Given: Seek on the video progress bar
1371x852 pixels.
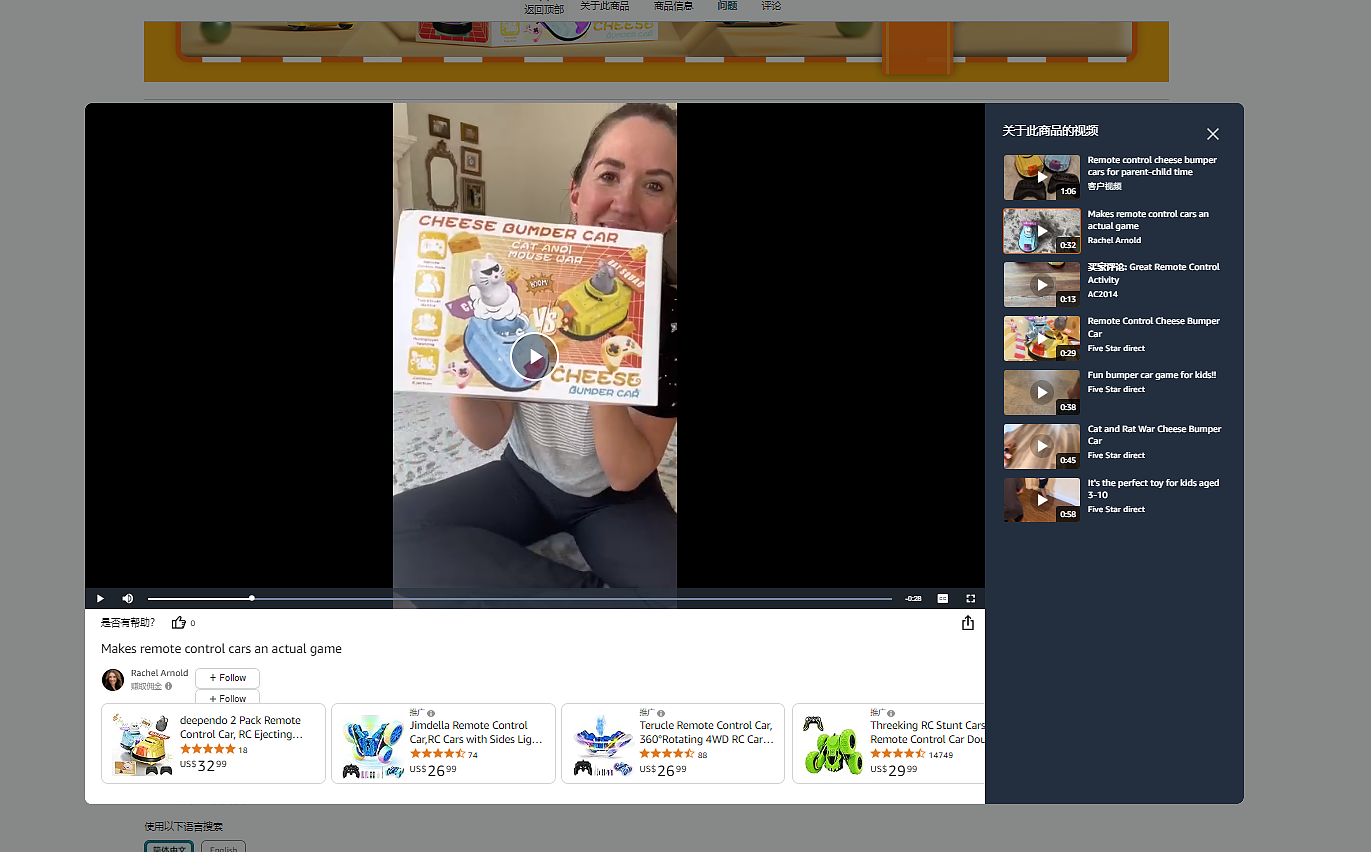Looking at the screenshot, I should (520, 598).
